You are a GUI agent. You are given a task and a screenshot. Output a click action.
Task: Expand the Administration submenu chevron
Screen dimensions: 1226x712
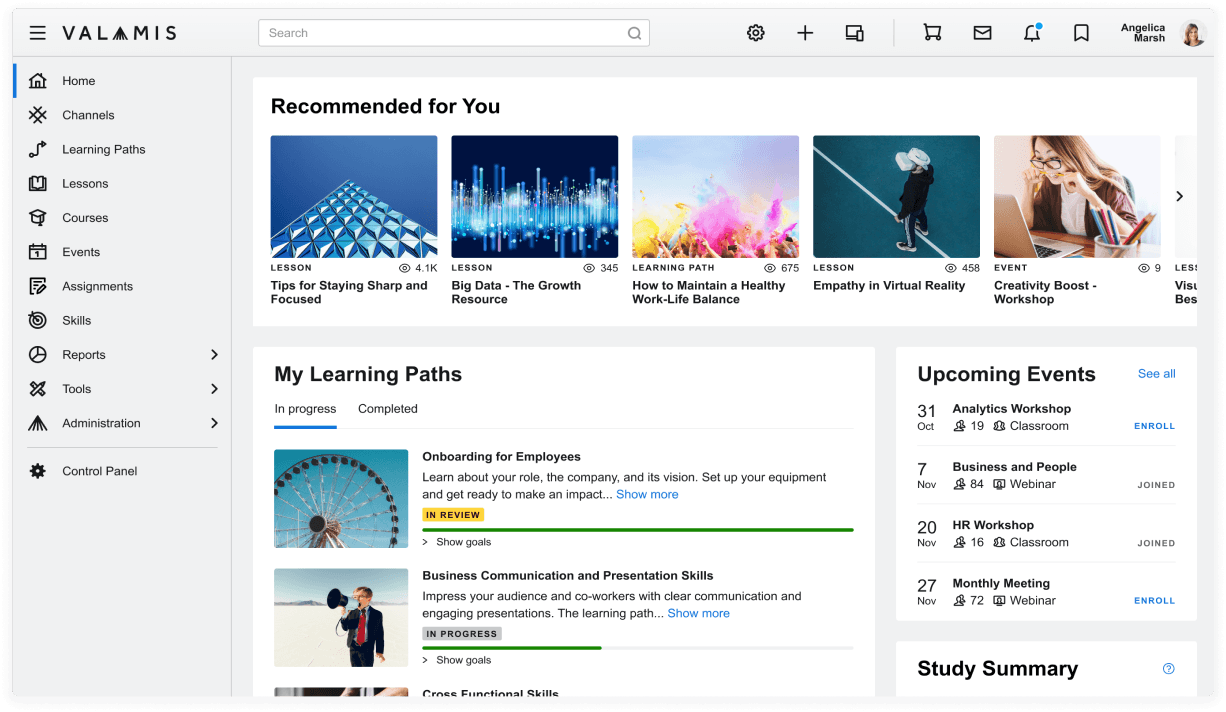(214, 423)
